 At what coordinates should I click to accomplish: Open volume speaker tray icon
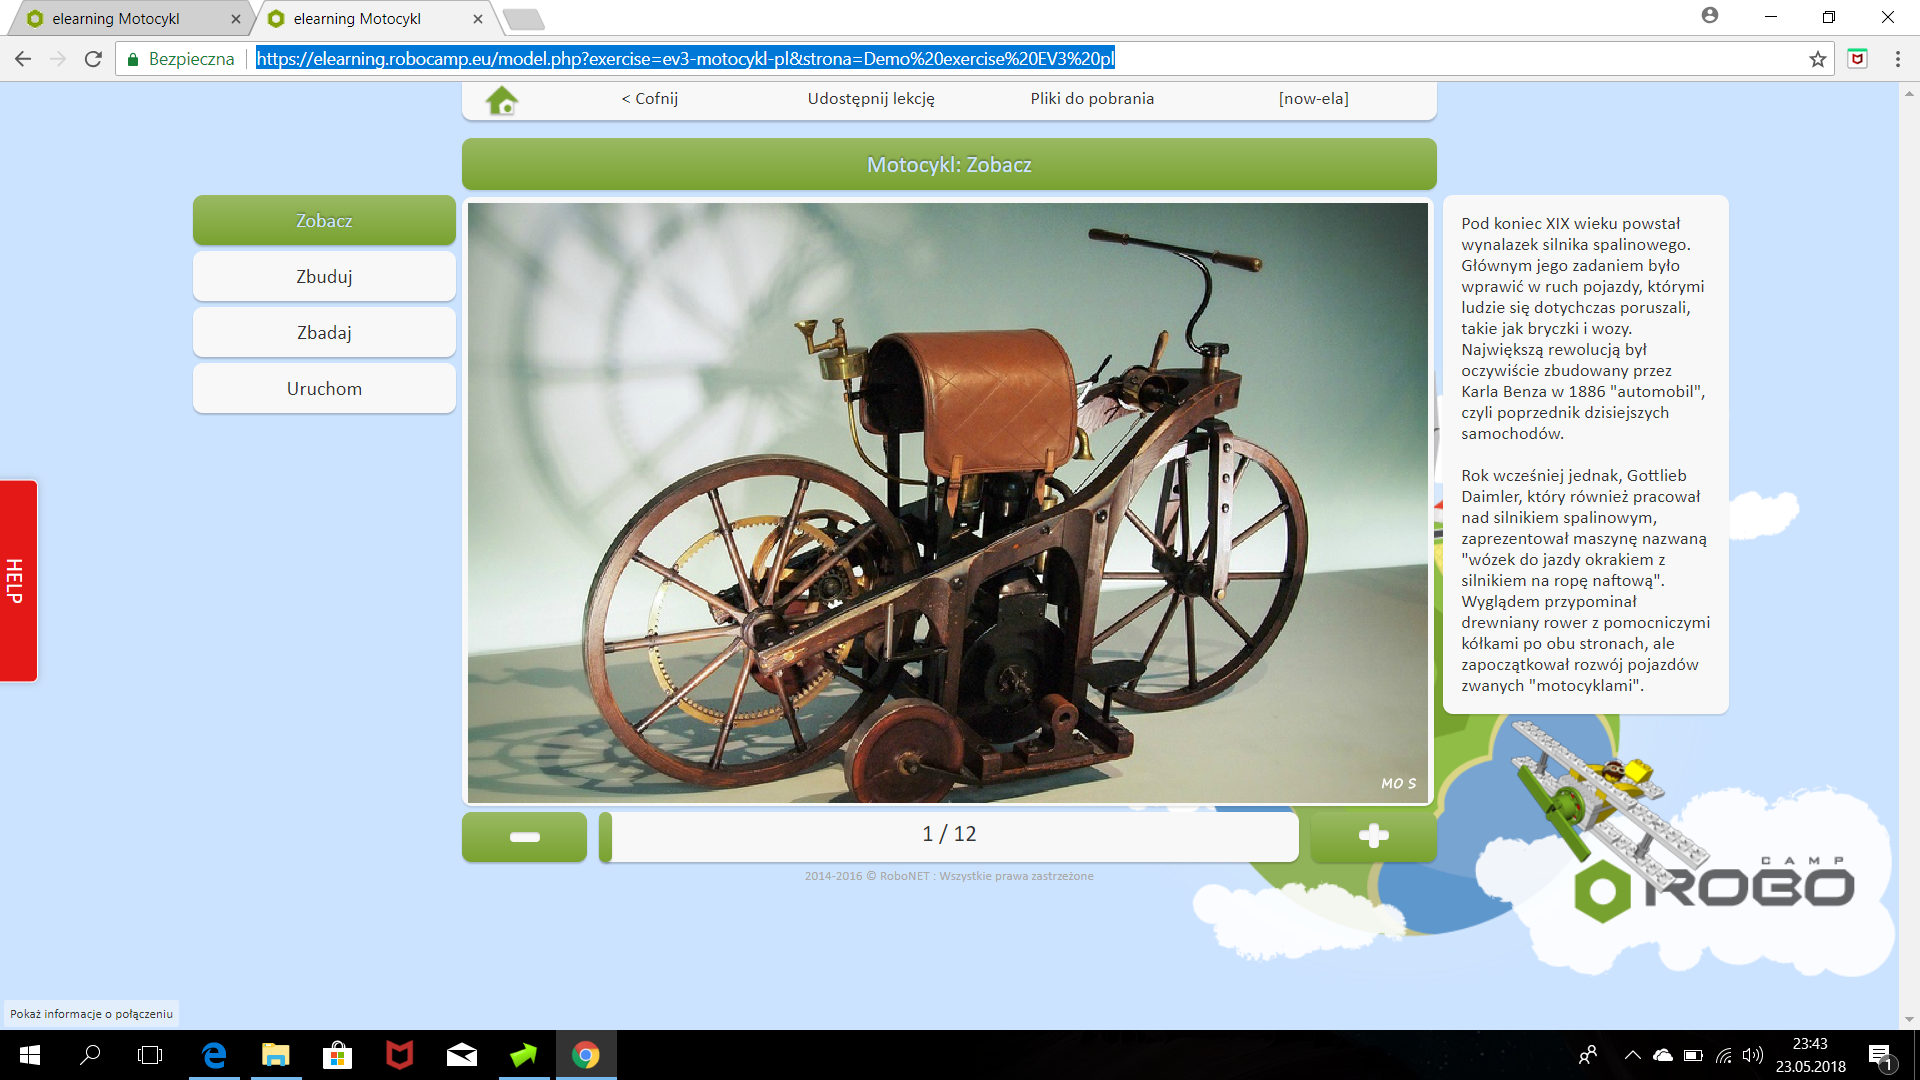1752,1055
